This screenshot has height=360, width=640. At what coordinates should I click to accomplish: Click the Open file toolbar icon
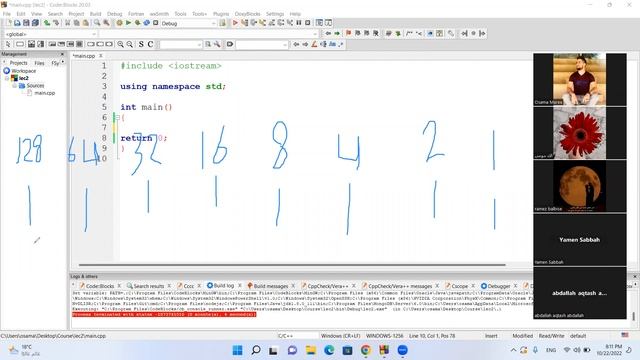click(17, 23)
